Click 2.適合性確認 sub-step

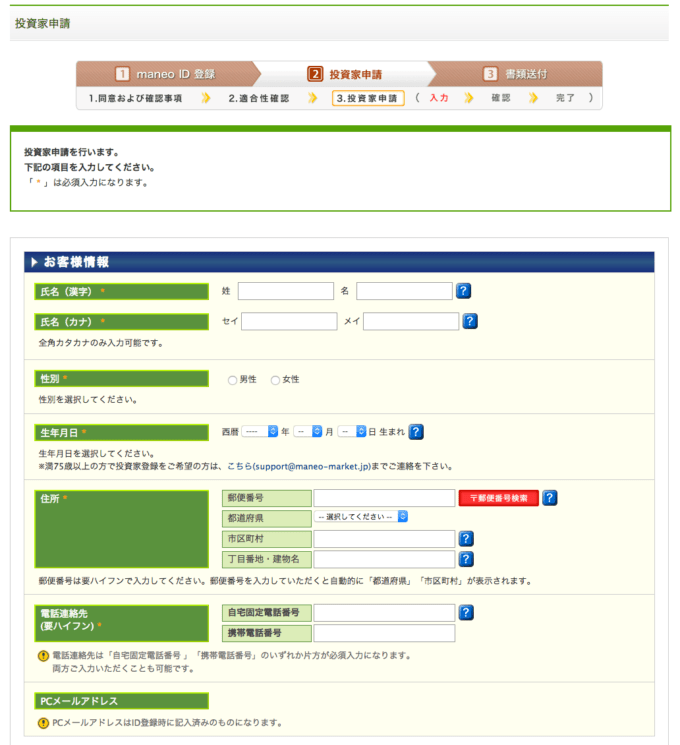click(259, 98)
